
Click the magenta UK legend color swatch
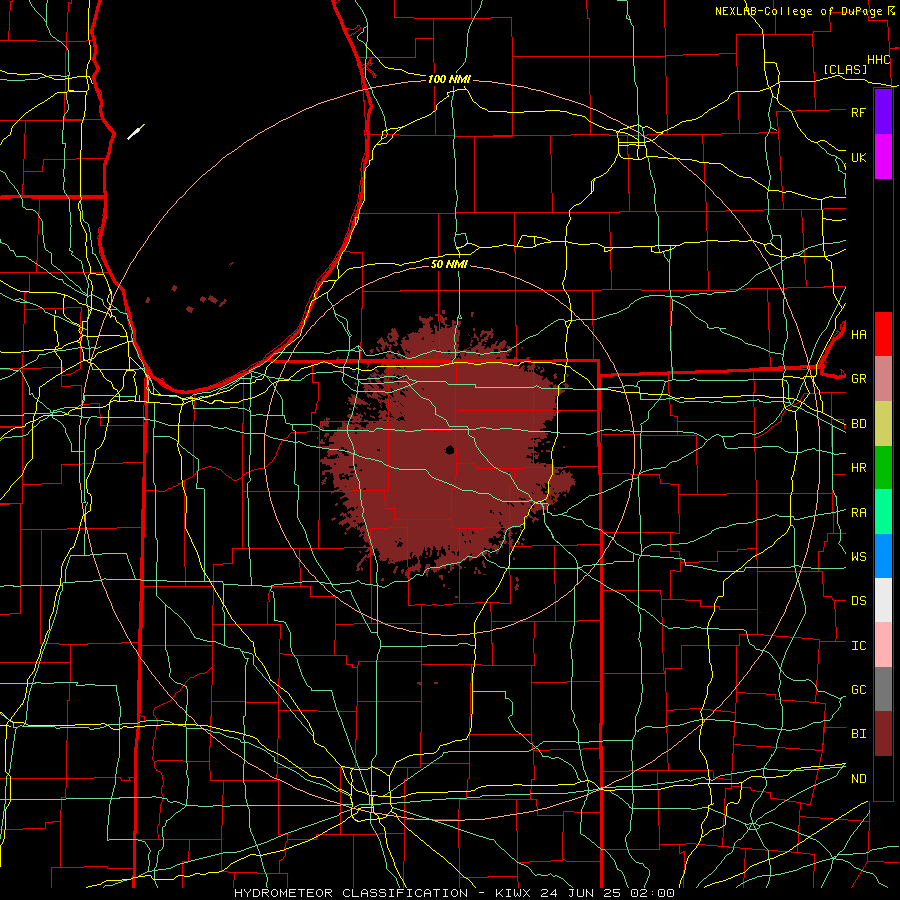coord(883,157)
